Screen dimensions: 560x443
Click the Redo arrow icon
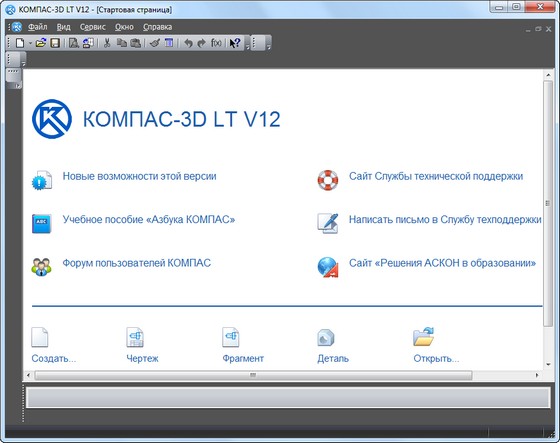point(202,43)
